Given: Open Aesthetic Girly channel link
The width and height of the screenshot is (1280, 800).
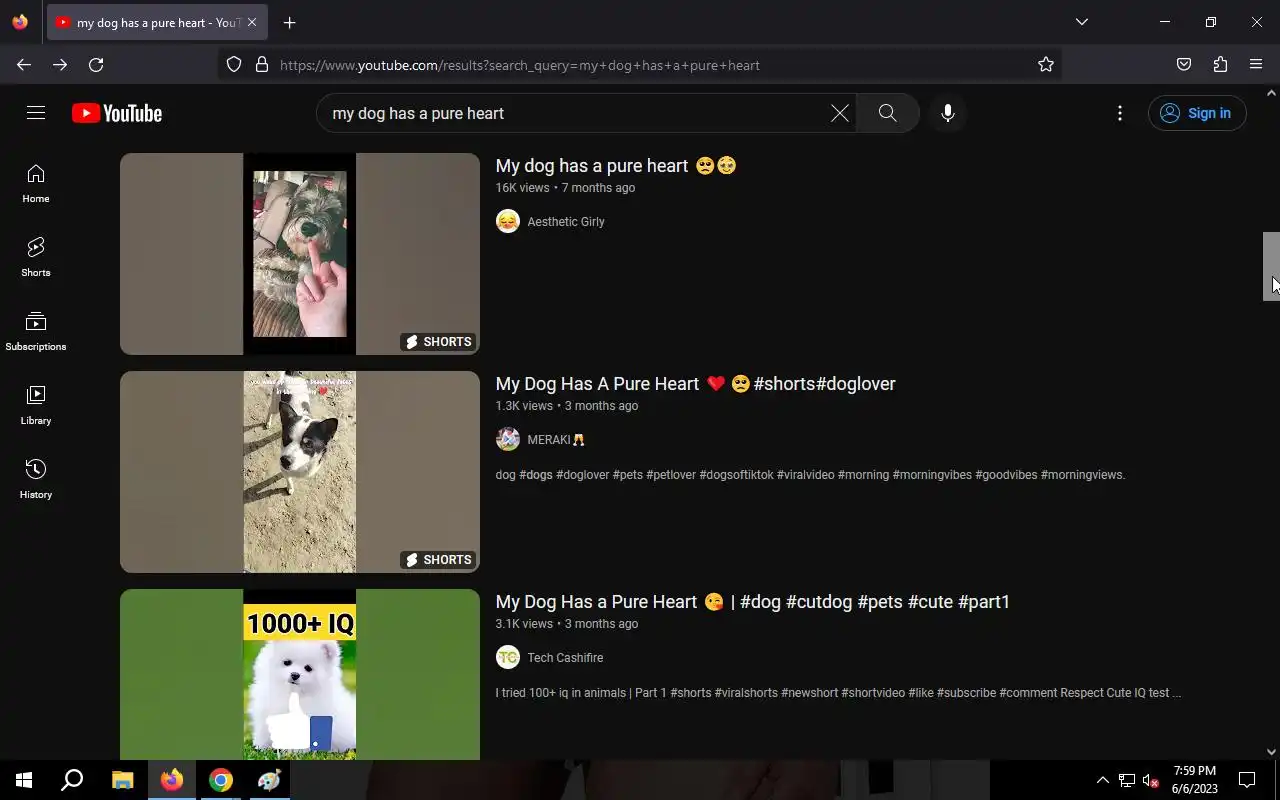Looking at the screenshot, I should click(566, 222).
